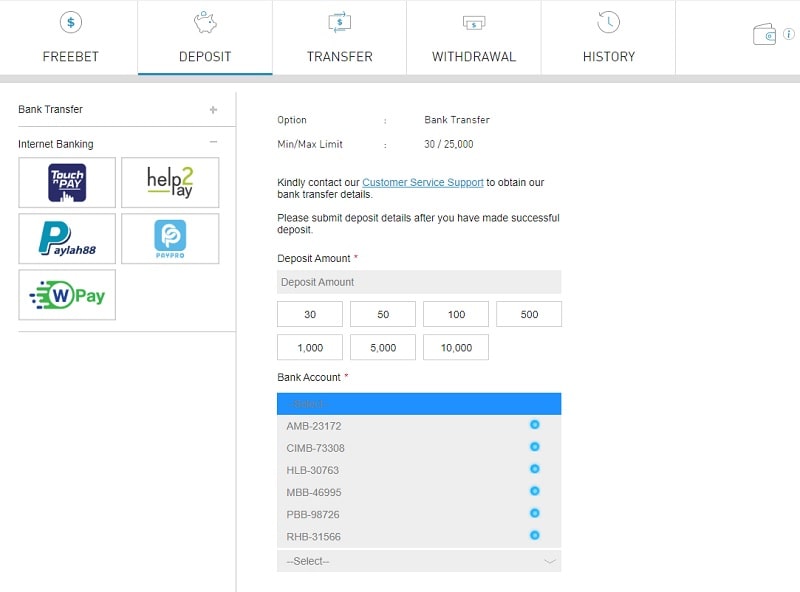Click the blue status dot for AMB-23172
The width and height of the screenshot is (800, 592).
(535, 425)
